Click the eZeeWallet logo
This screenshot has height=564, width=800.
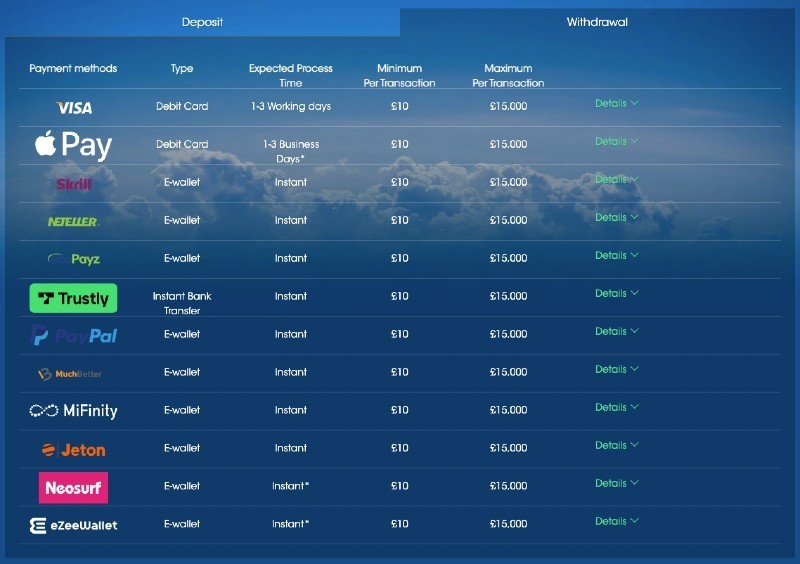click(x=73, y=525)
